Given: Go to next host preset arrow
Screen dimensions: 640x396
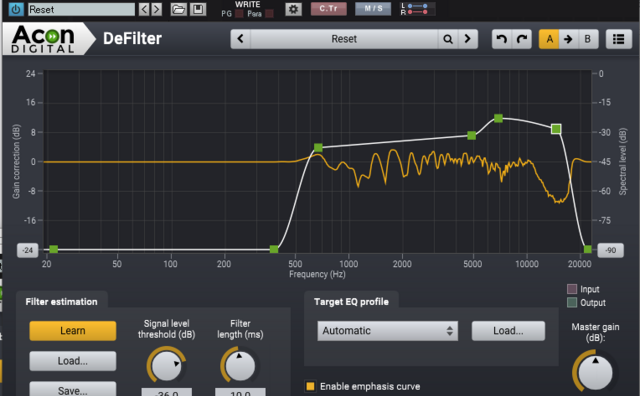Looking at the screenshot, I should [156, 9].
